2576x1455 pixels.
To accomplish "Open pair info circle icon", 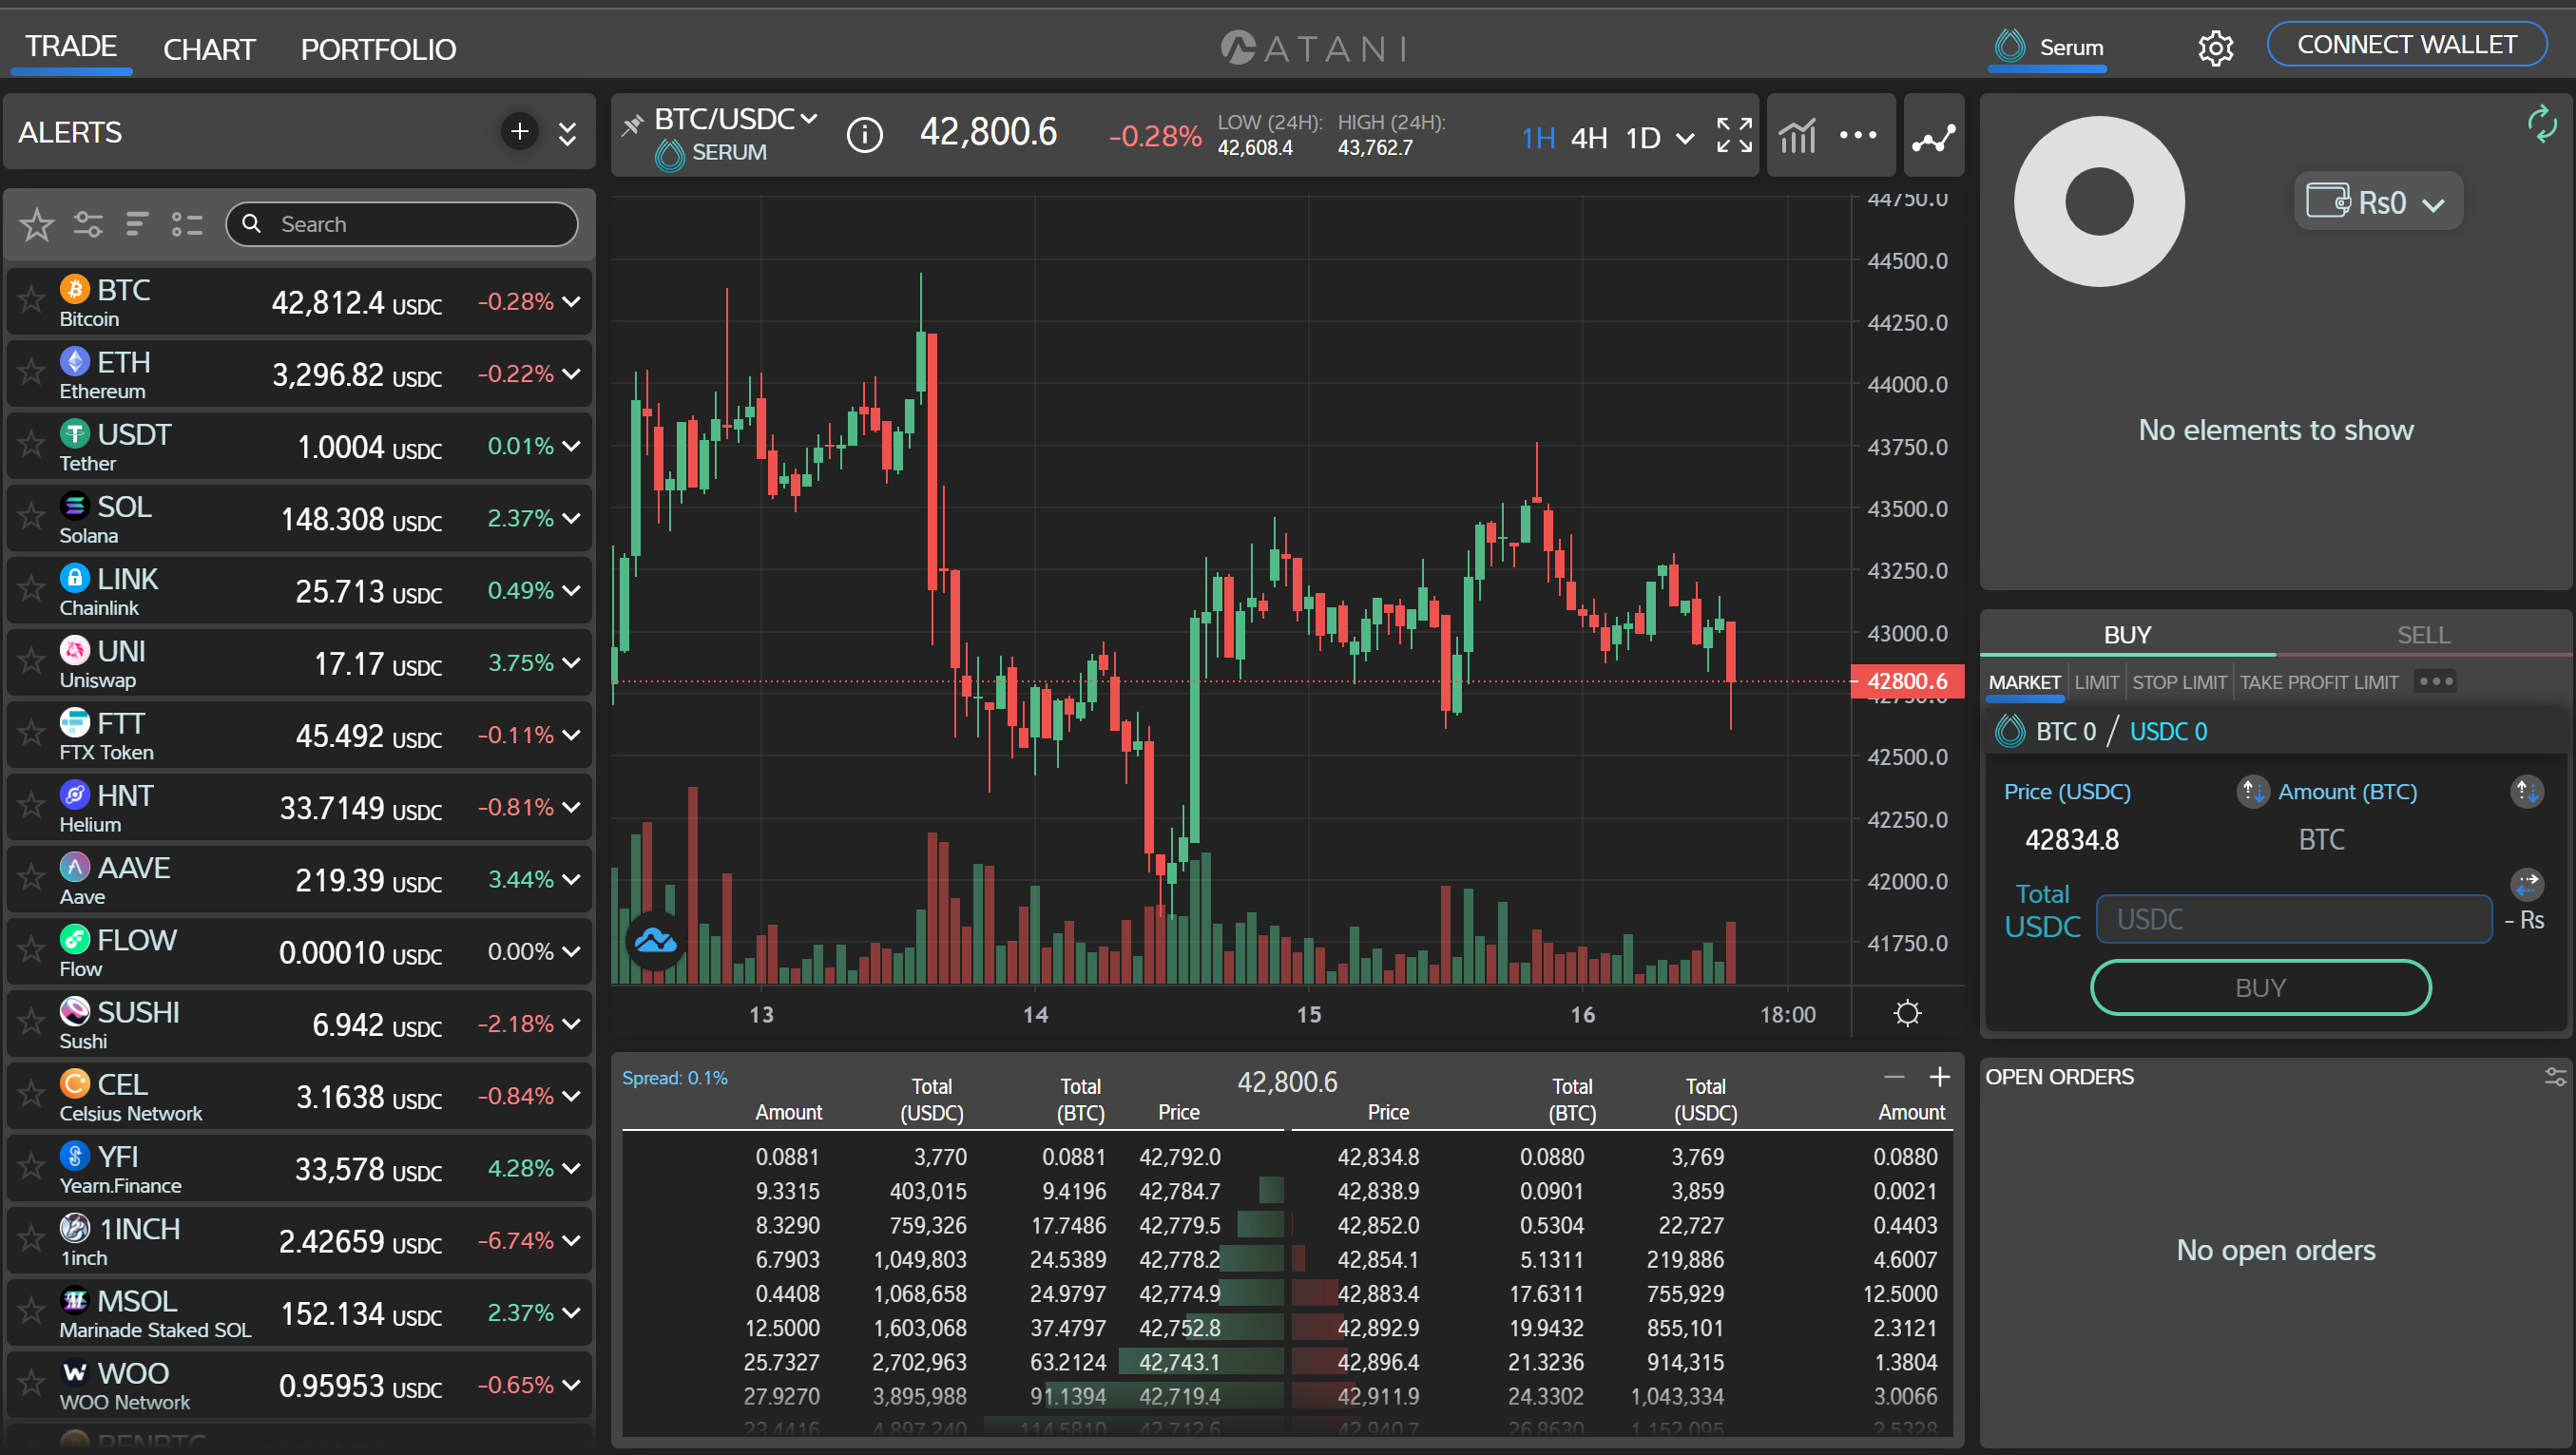I will (x=864, y=134).
